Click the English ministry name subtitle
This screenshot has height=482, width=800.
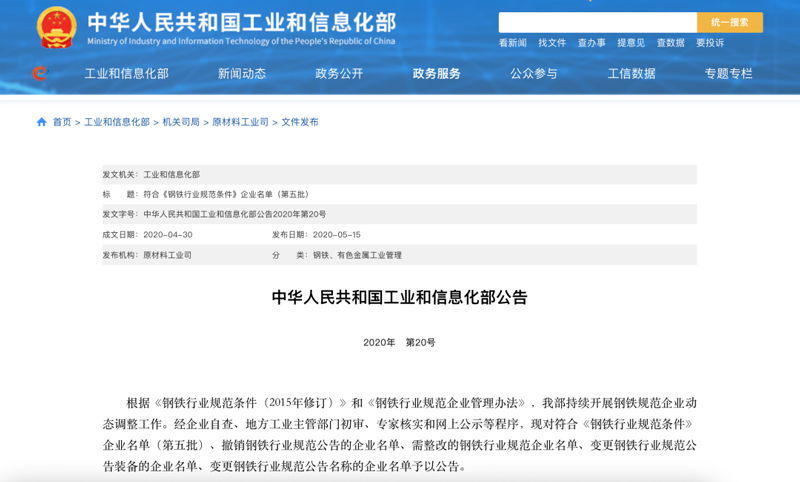(241, 41)
